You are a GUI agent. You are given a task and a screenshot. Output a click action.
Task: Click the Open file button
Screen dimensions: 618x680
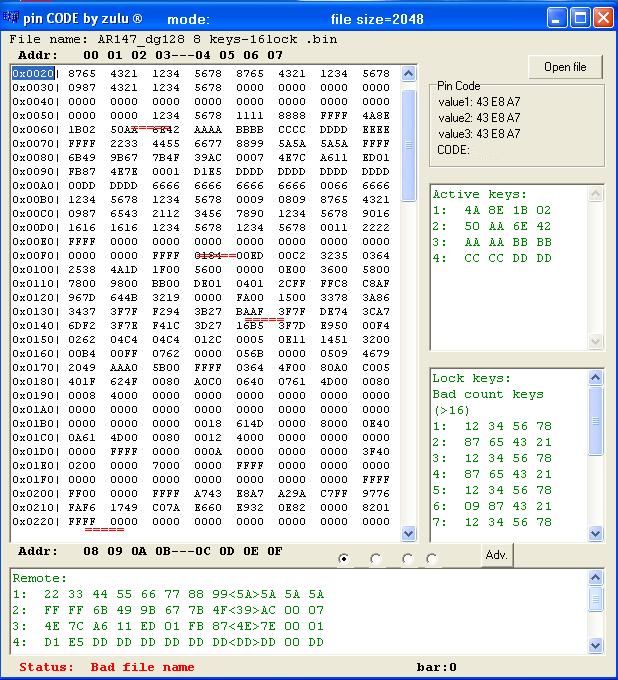coord(565,67)
